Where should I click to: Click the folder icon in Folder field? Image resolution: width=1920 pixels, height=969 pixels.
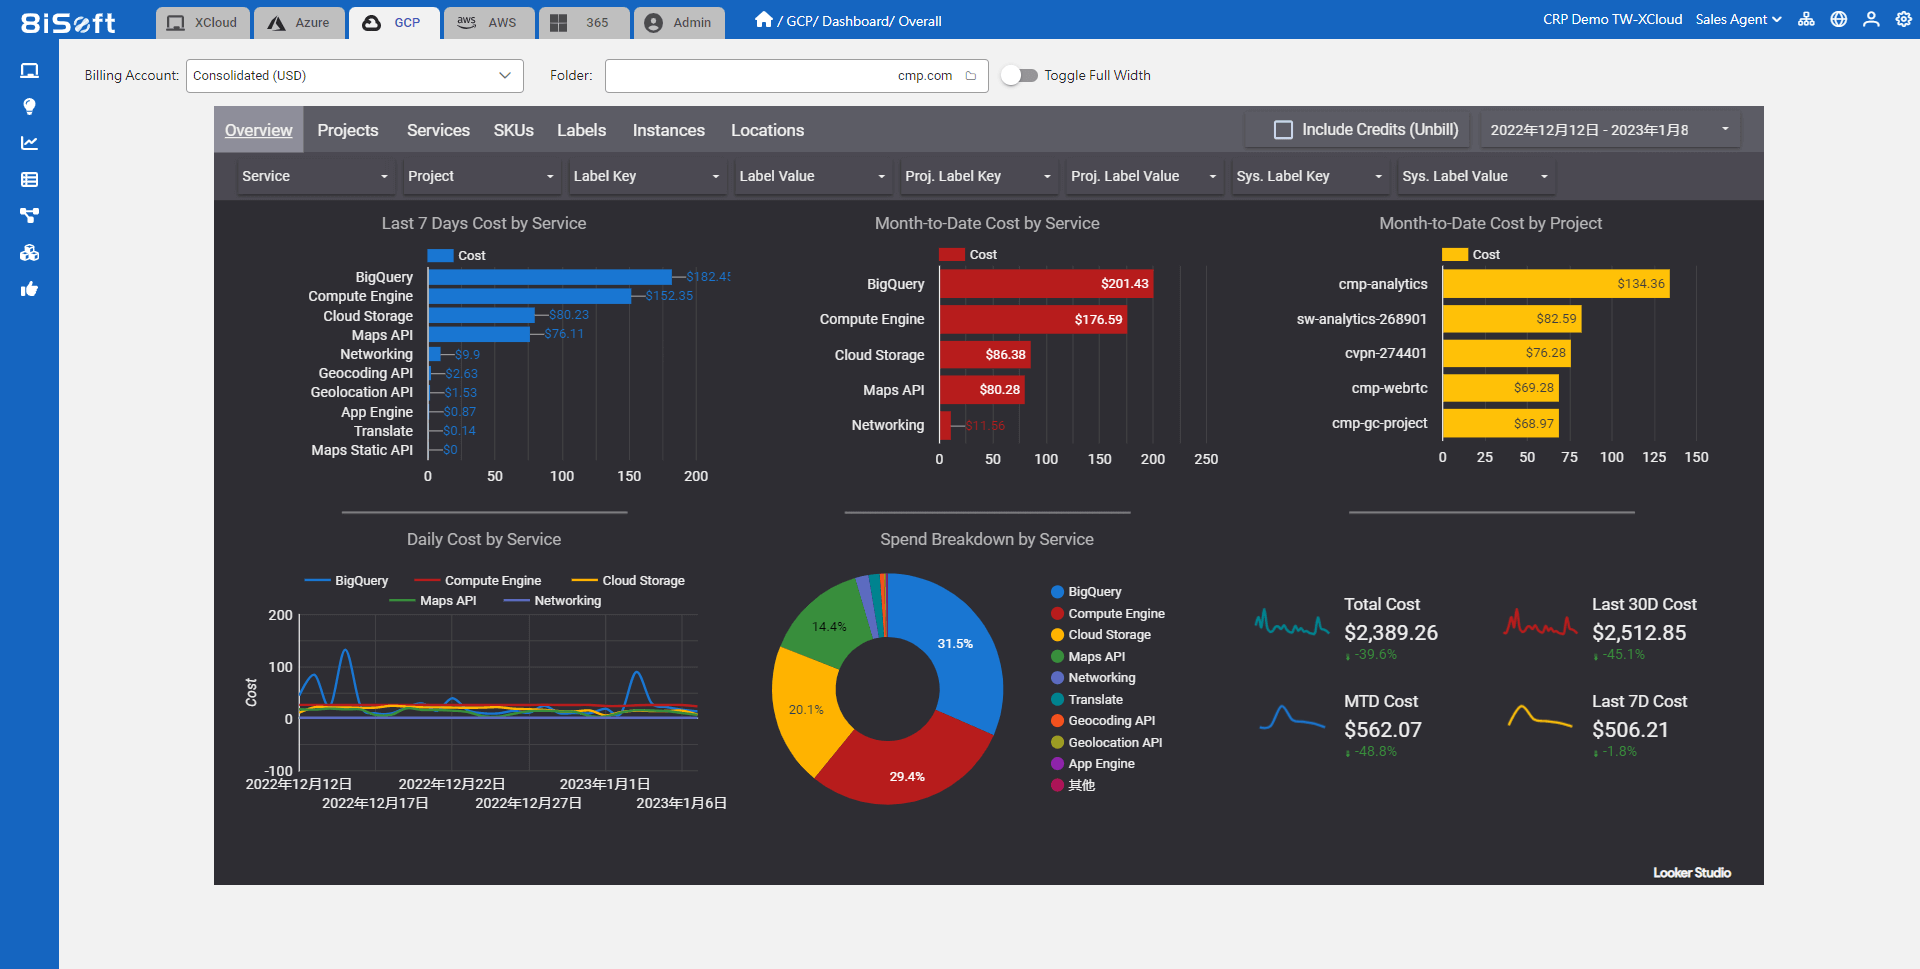tap(970, 76)
